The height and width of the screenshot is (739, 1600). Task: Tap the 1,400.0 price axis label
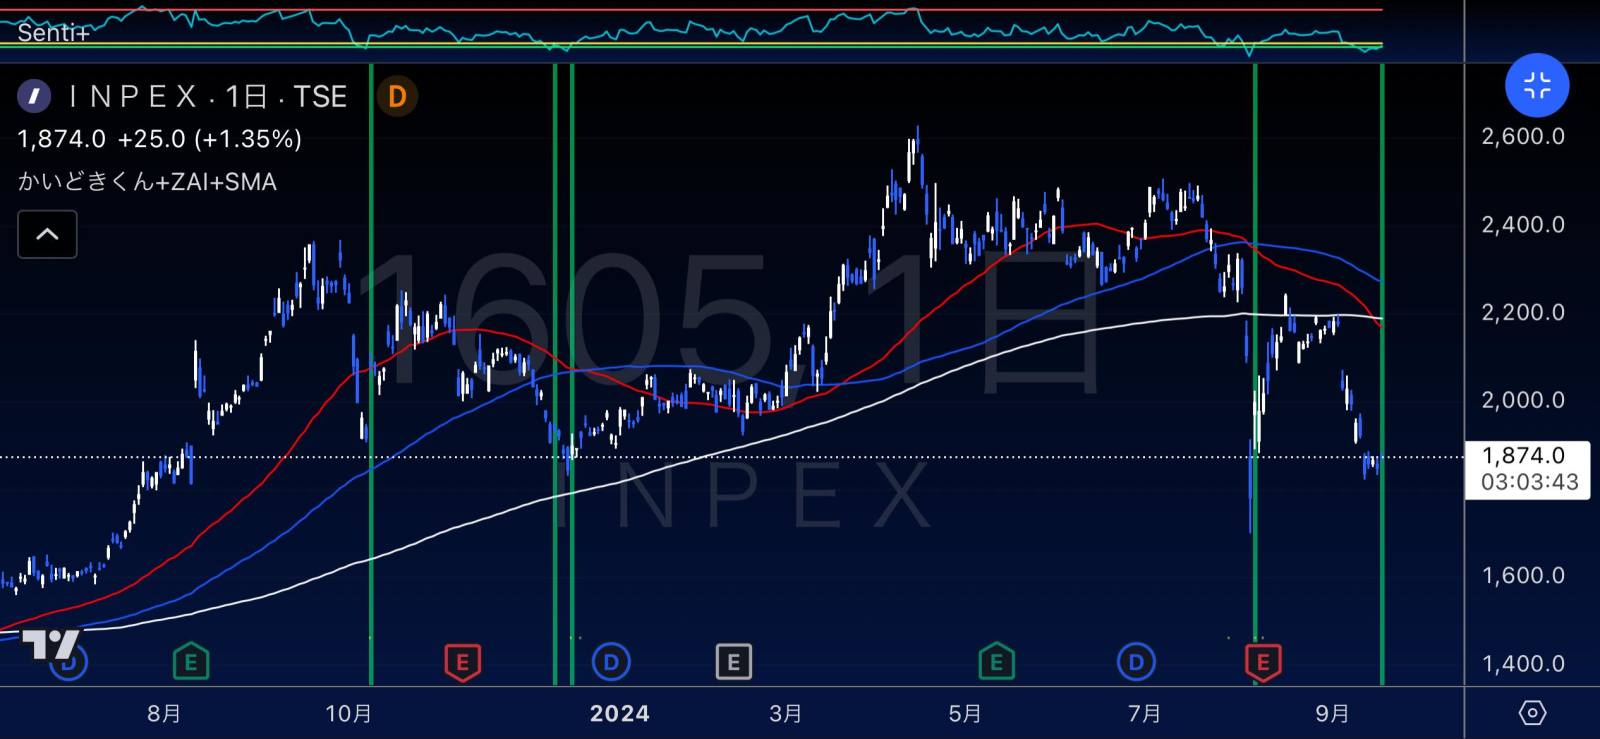tap(1523, 664)
